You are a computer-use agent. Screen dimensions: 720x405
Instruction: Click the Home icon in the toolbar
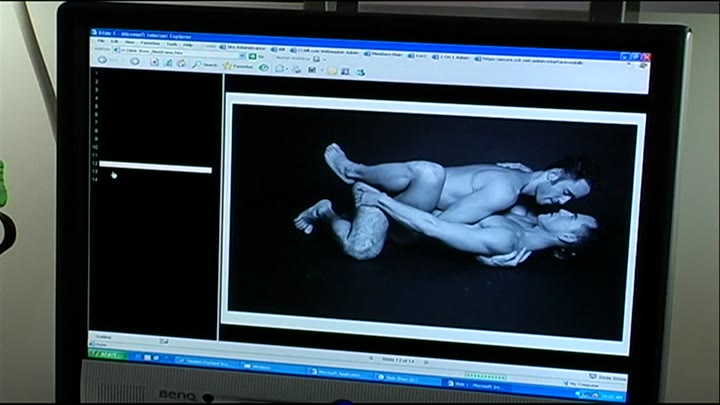pyautogui.click(x=181, y=63)
